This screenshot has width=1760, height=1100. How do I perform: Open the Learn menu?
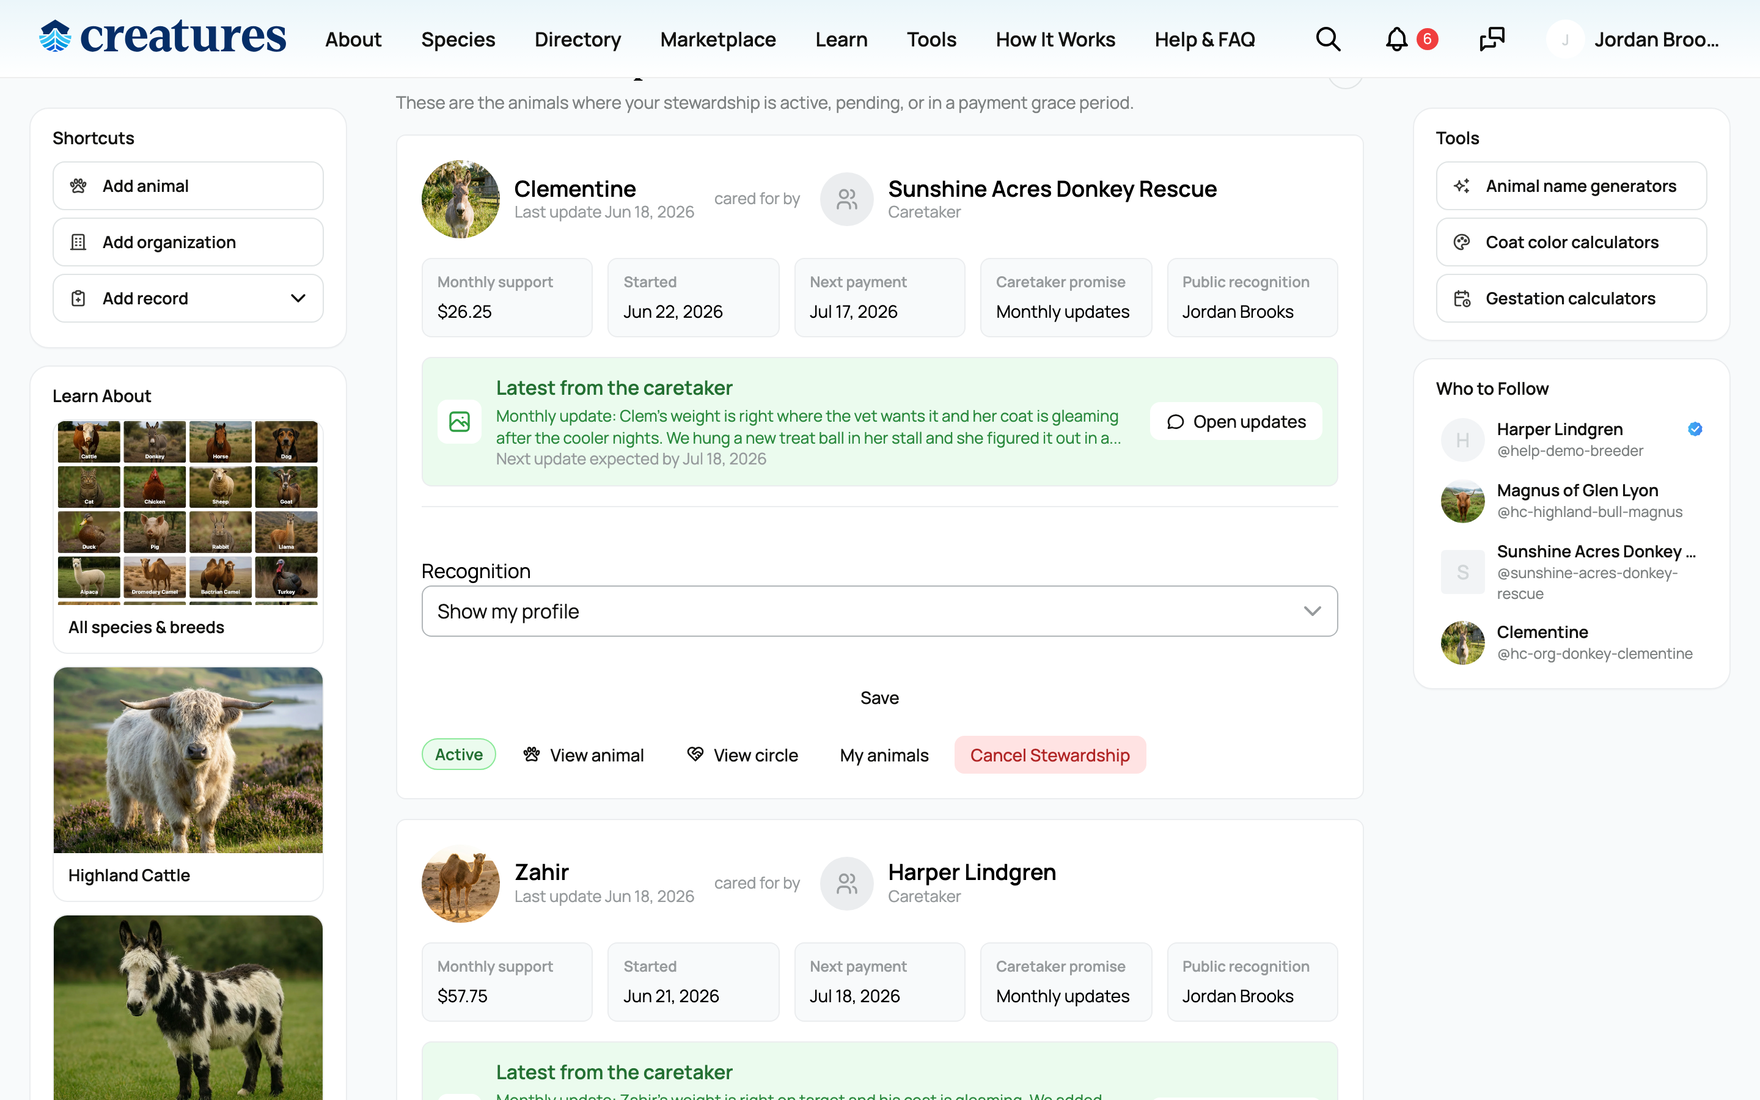[x=841, y=39]
